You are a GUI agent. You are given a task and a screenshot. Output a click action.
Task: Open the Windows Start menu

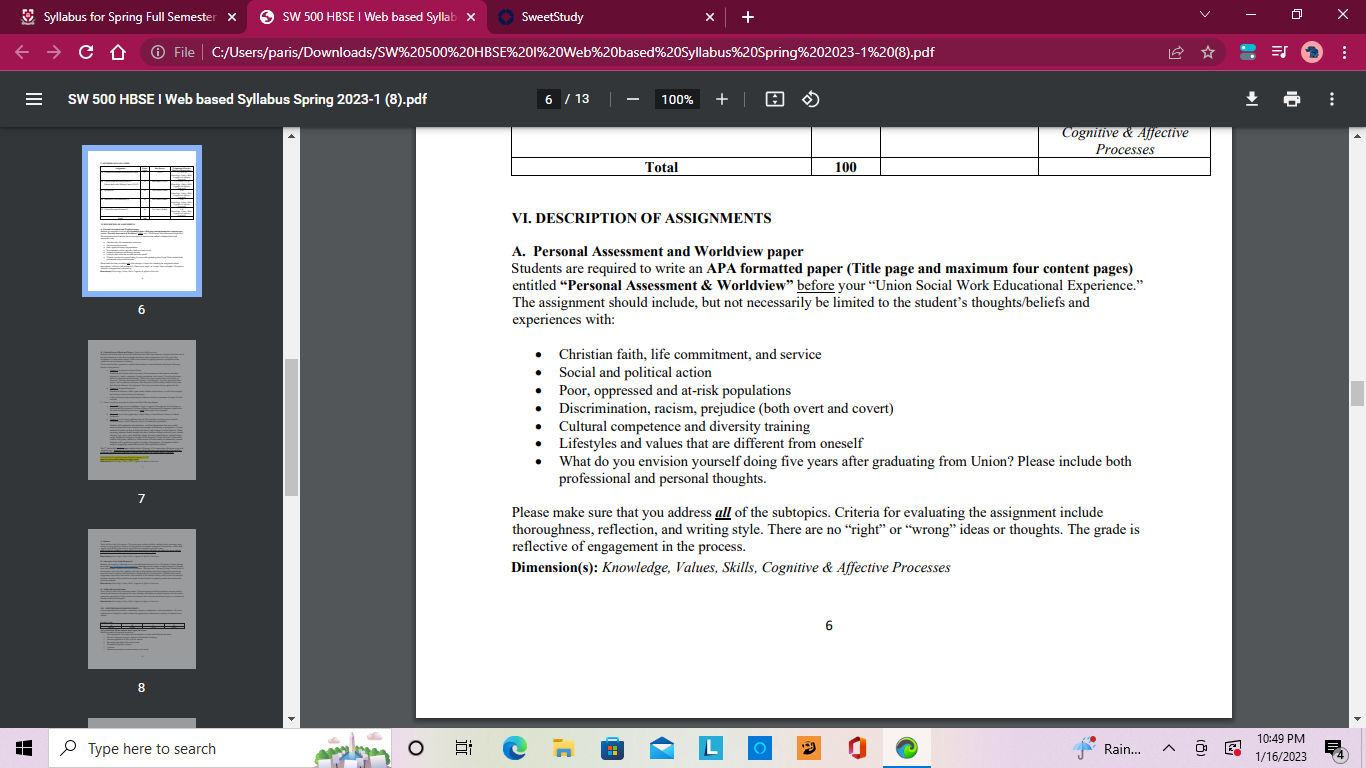point(24,748)
